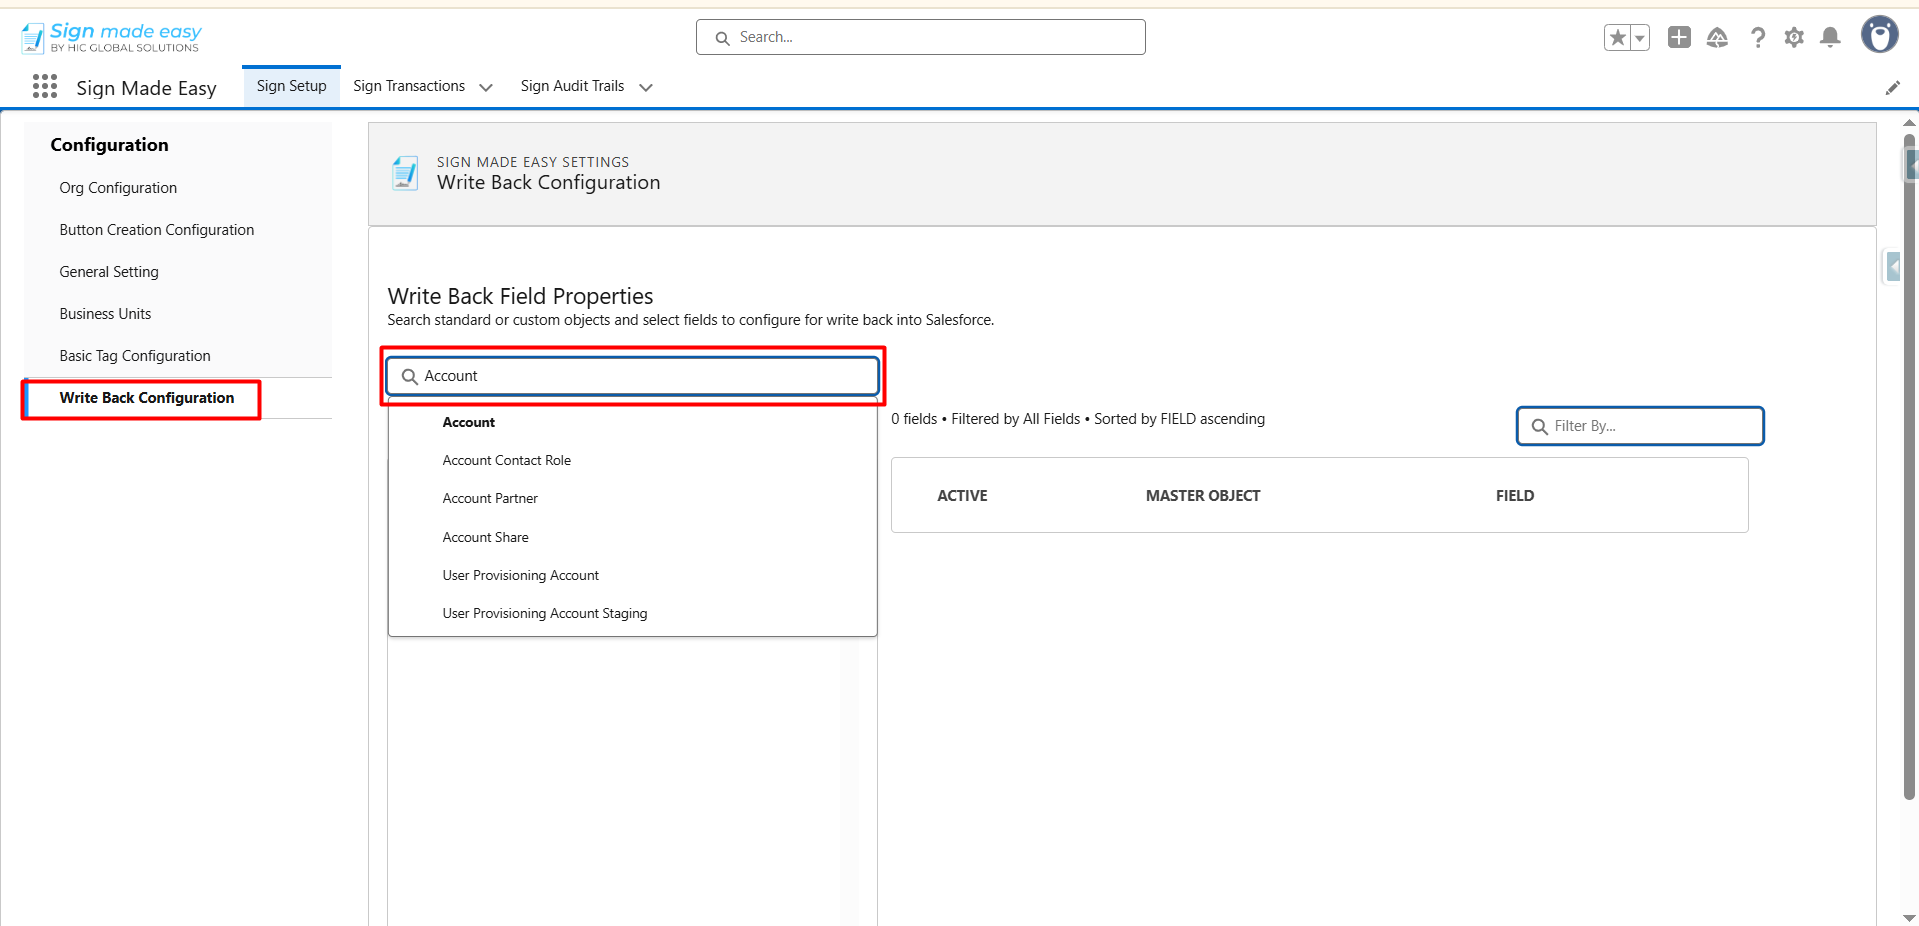Open the Trailhead guidance icon

click(1717, 38)
